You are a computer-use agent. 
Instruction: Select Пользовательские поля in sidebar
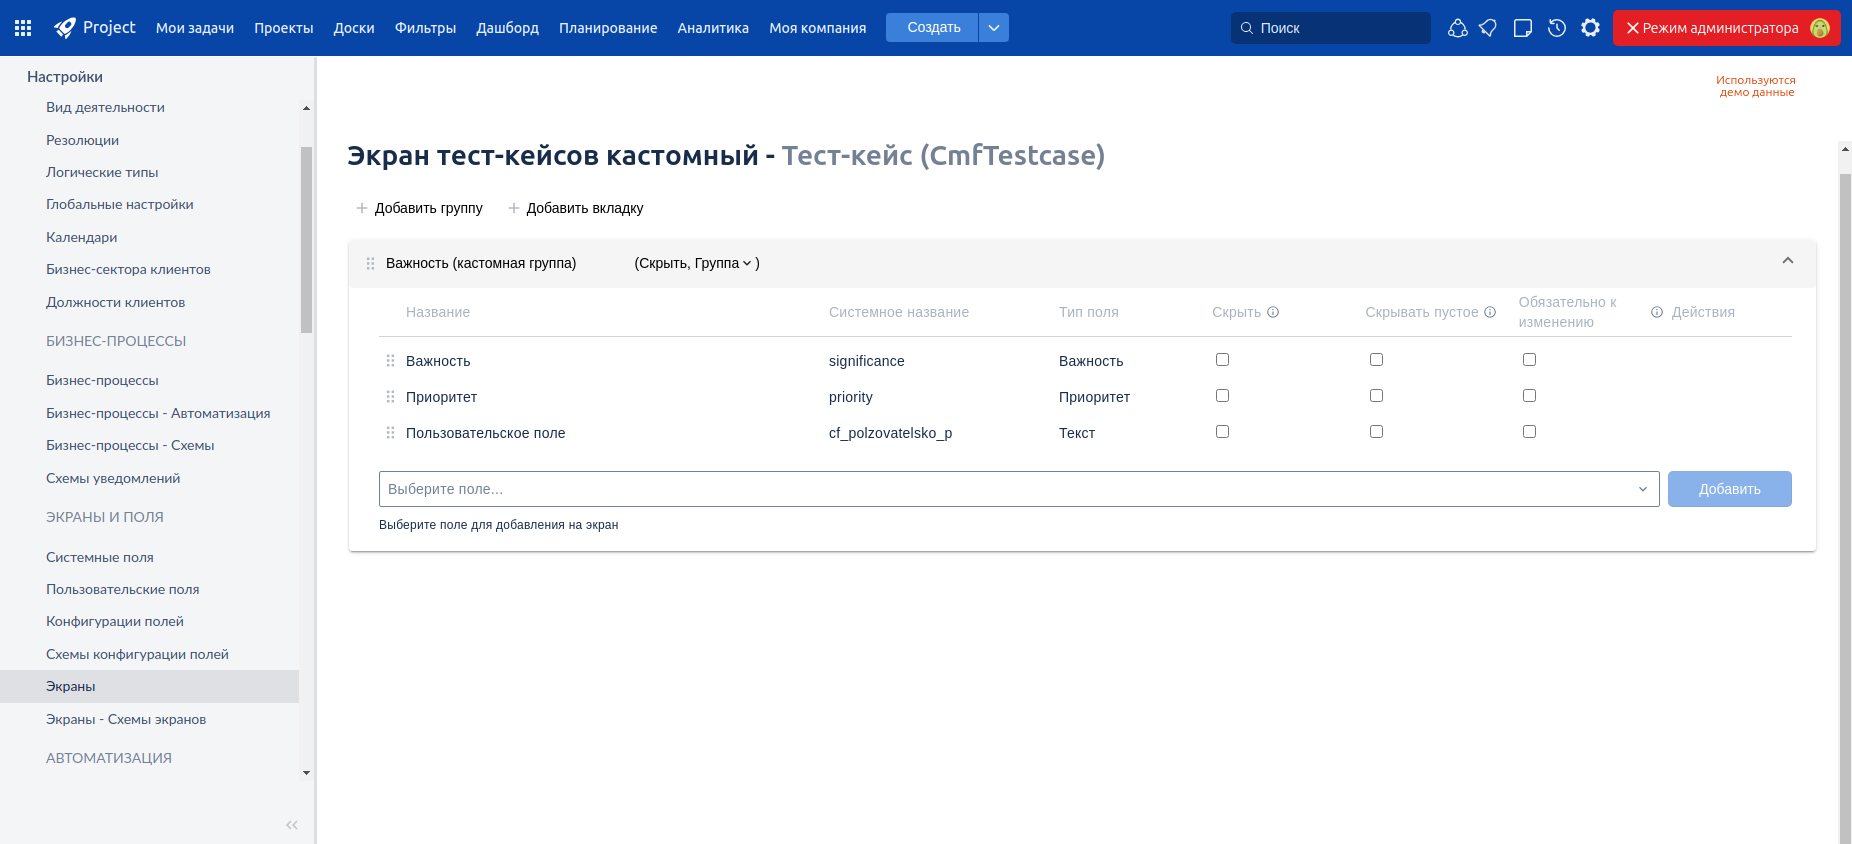[122, 589]
